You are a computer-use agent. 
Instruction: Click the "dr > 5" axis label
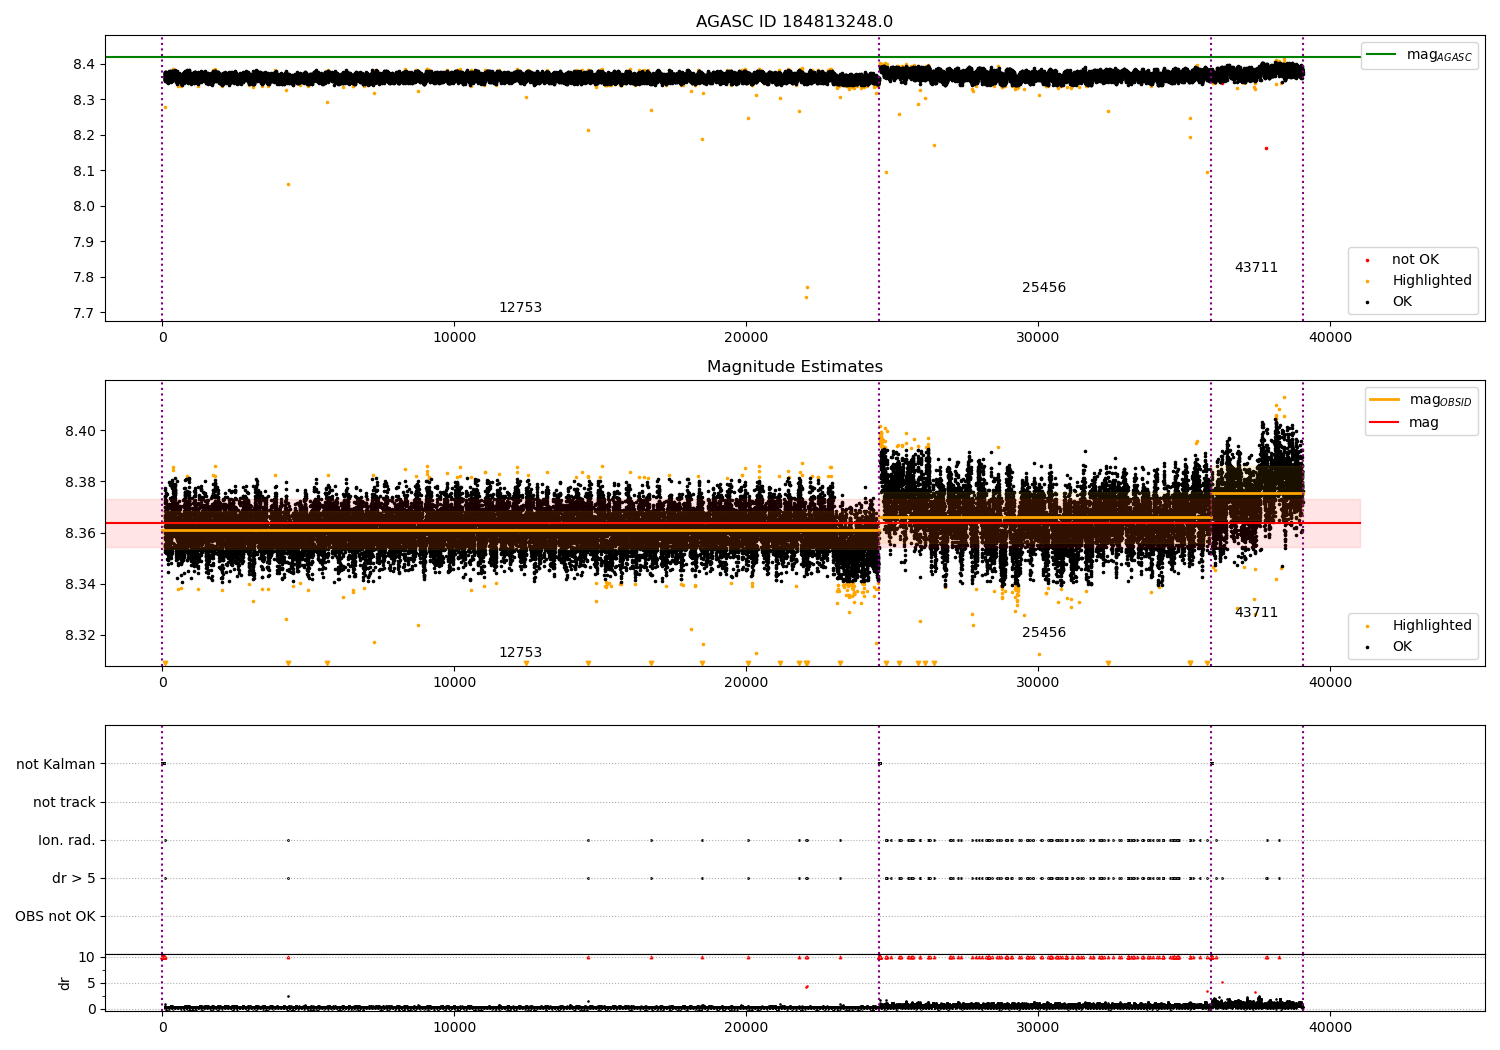tap(74, 878)
